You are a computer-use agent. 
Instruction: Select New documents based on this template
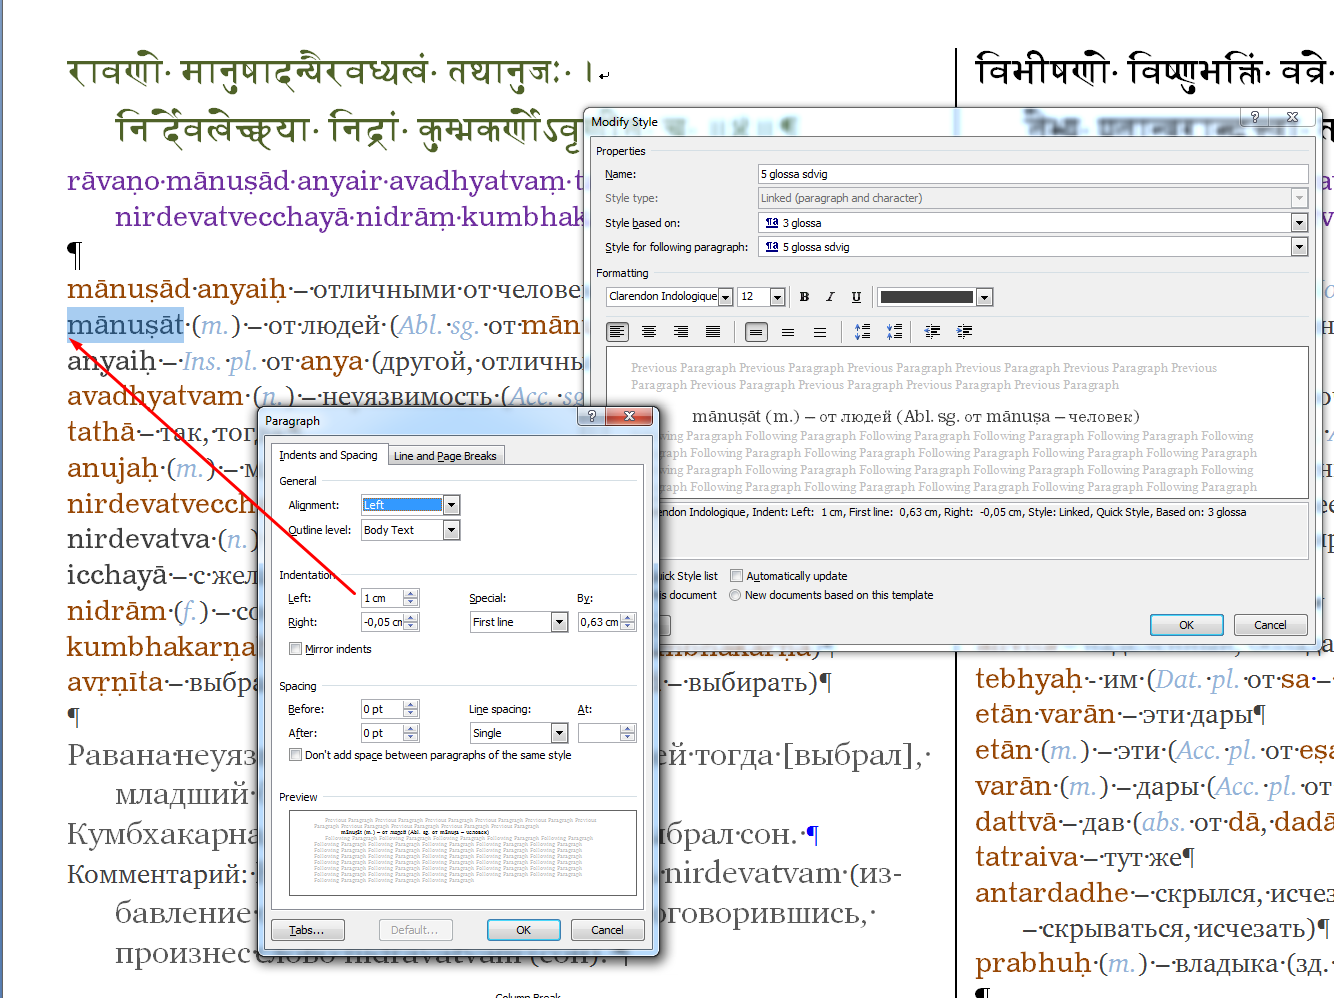735,595
